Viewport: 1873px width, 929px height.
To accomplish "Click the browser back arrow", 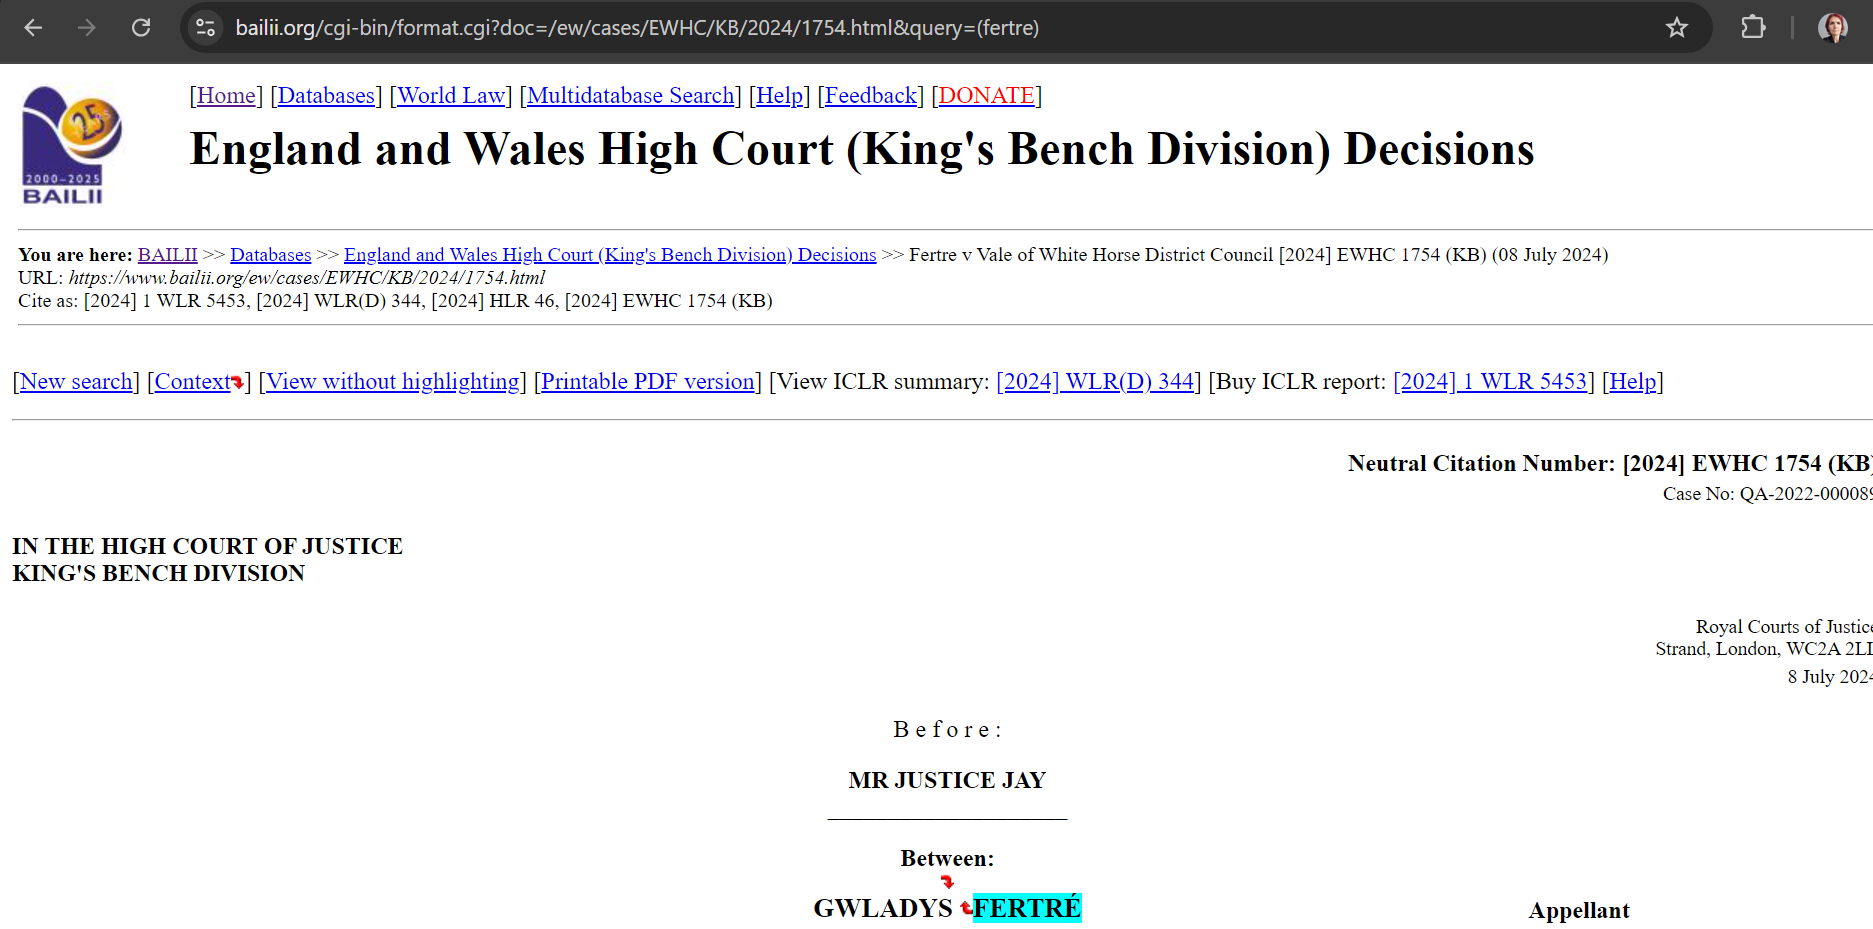I will point(33,27).
